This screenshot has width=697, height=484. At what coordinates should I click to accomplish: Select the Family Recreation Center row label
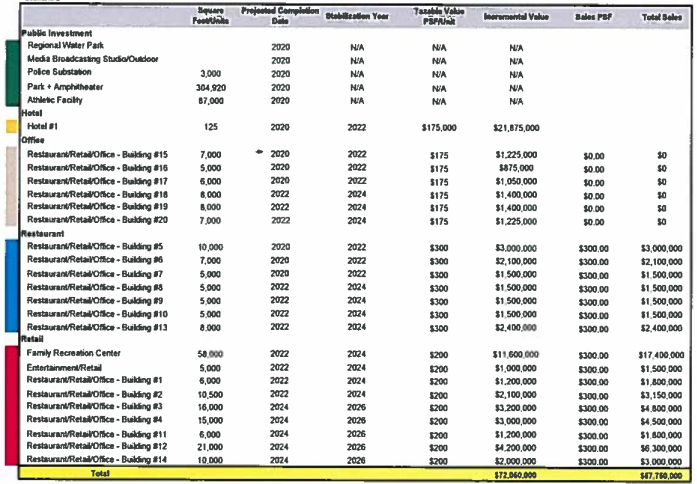coord(76,354)
